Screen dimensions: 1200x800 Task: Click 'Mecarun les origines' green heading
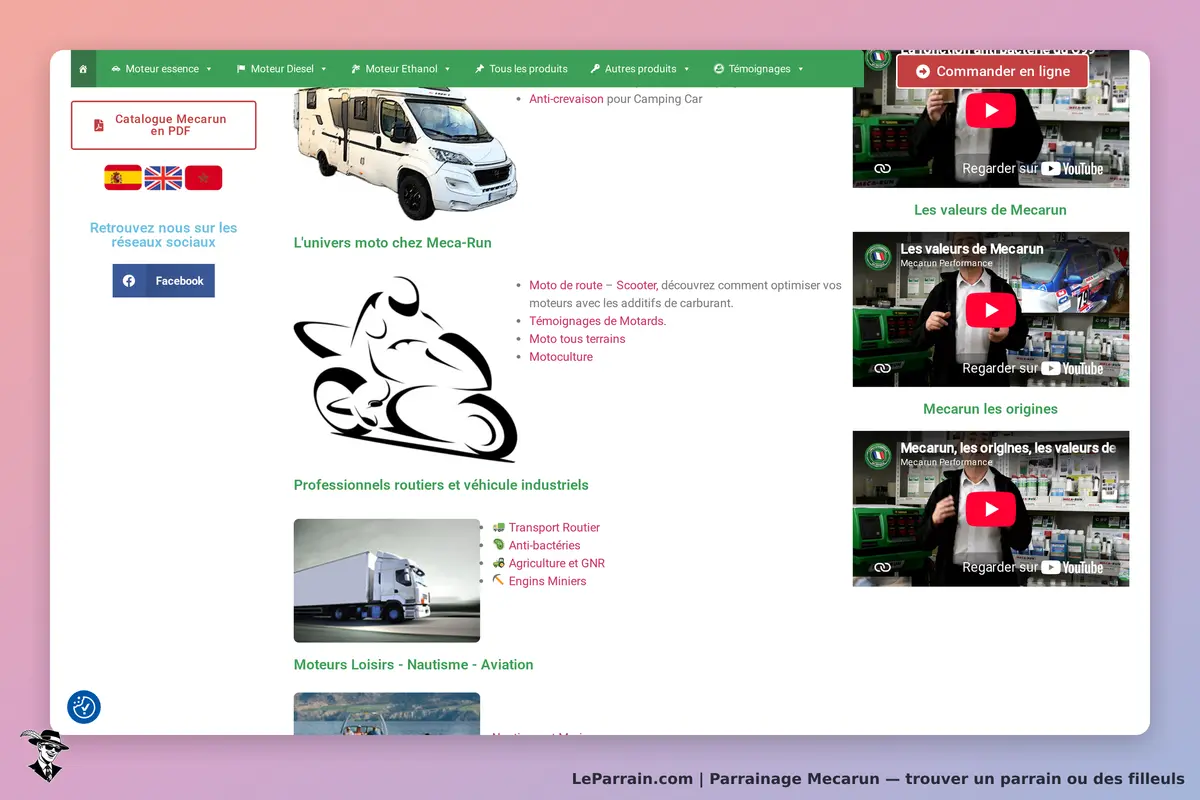tap(990, 409)
